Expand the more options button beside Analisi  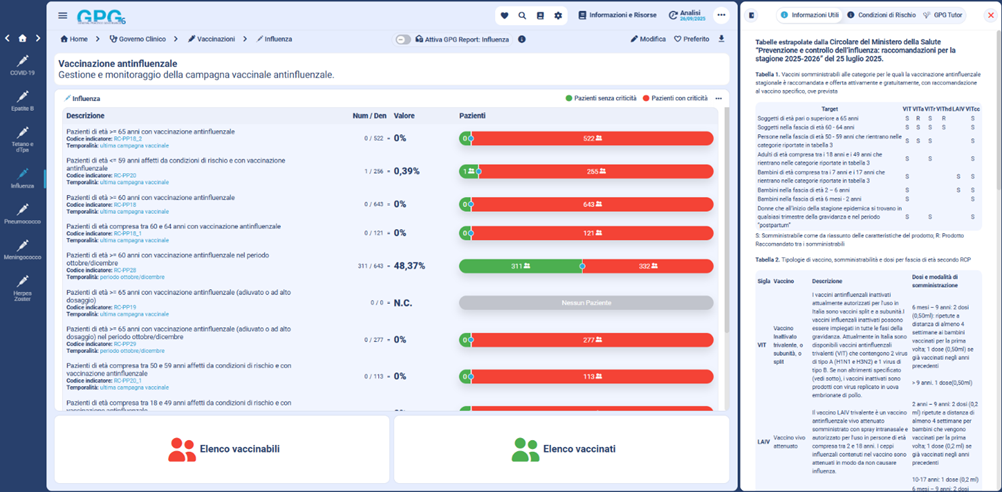pos(721,16)
